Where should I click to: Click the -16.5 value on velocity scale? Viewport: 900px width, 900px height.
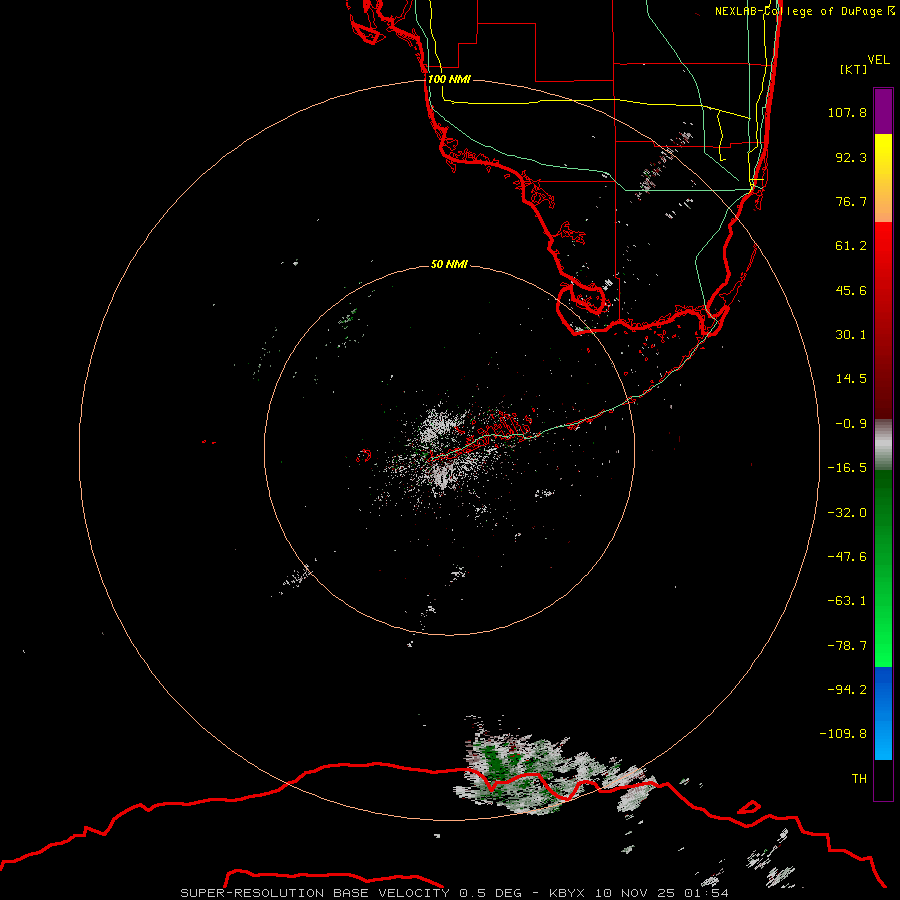(847, 468)
